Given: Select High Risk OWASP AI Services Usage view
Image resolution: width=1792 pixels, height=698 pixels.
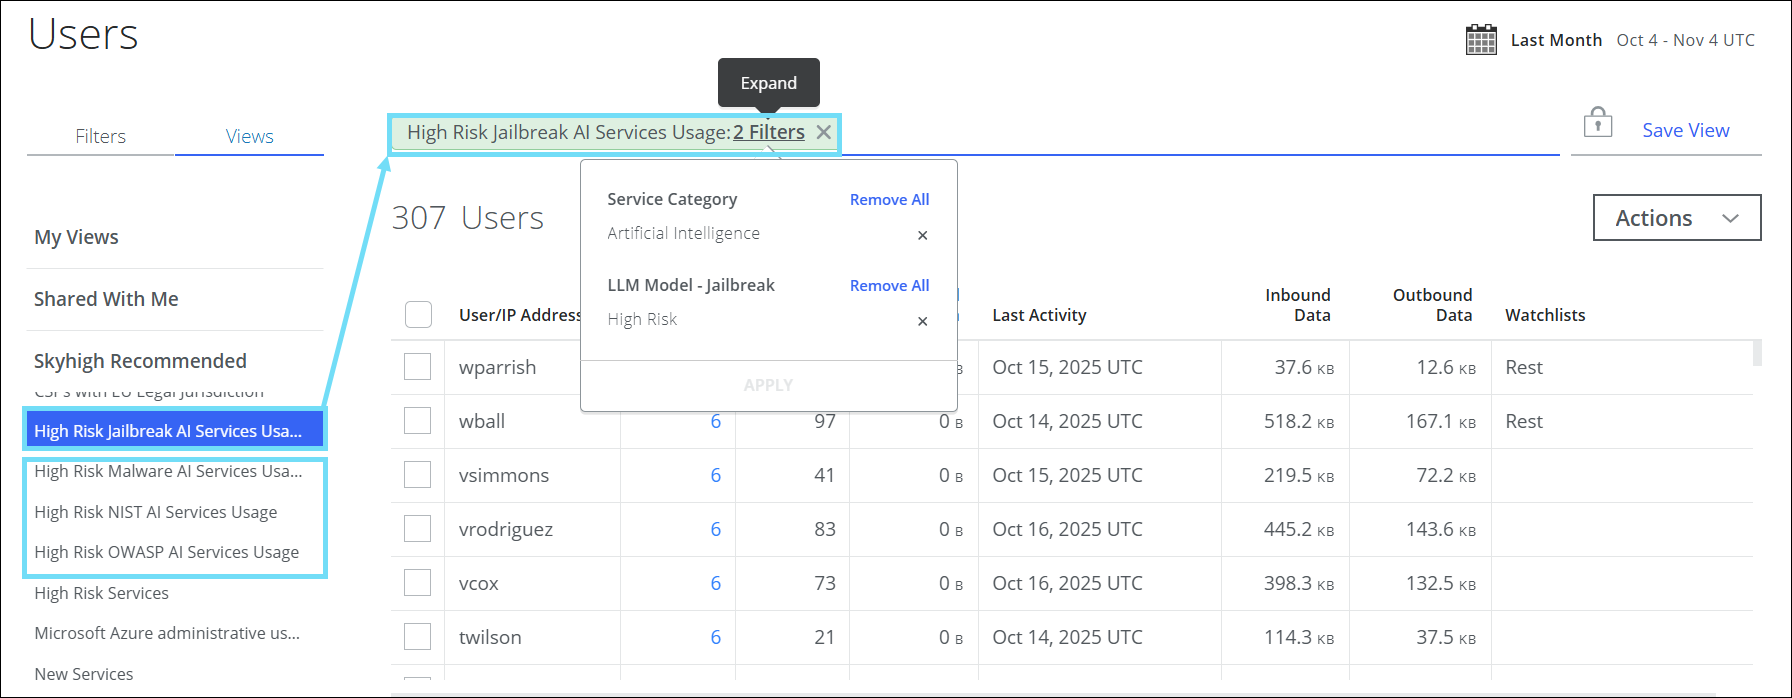Looking at the screenshot, I should (167, 552).
